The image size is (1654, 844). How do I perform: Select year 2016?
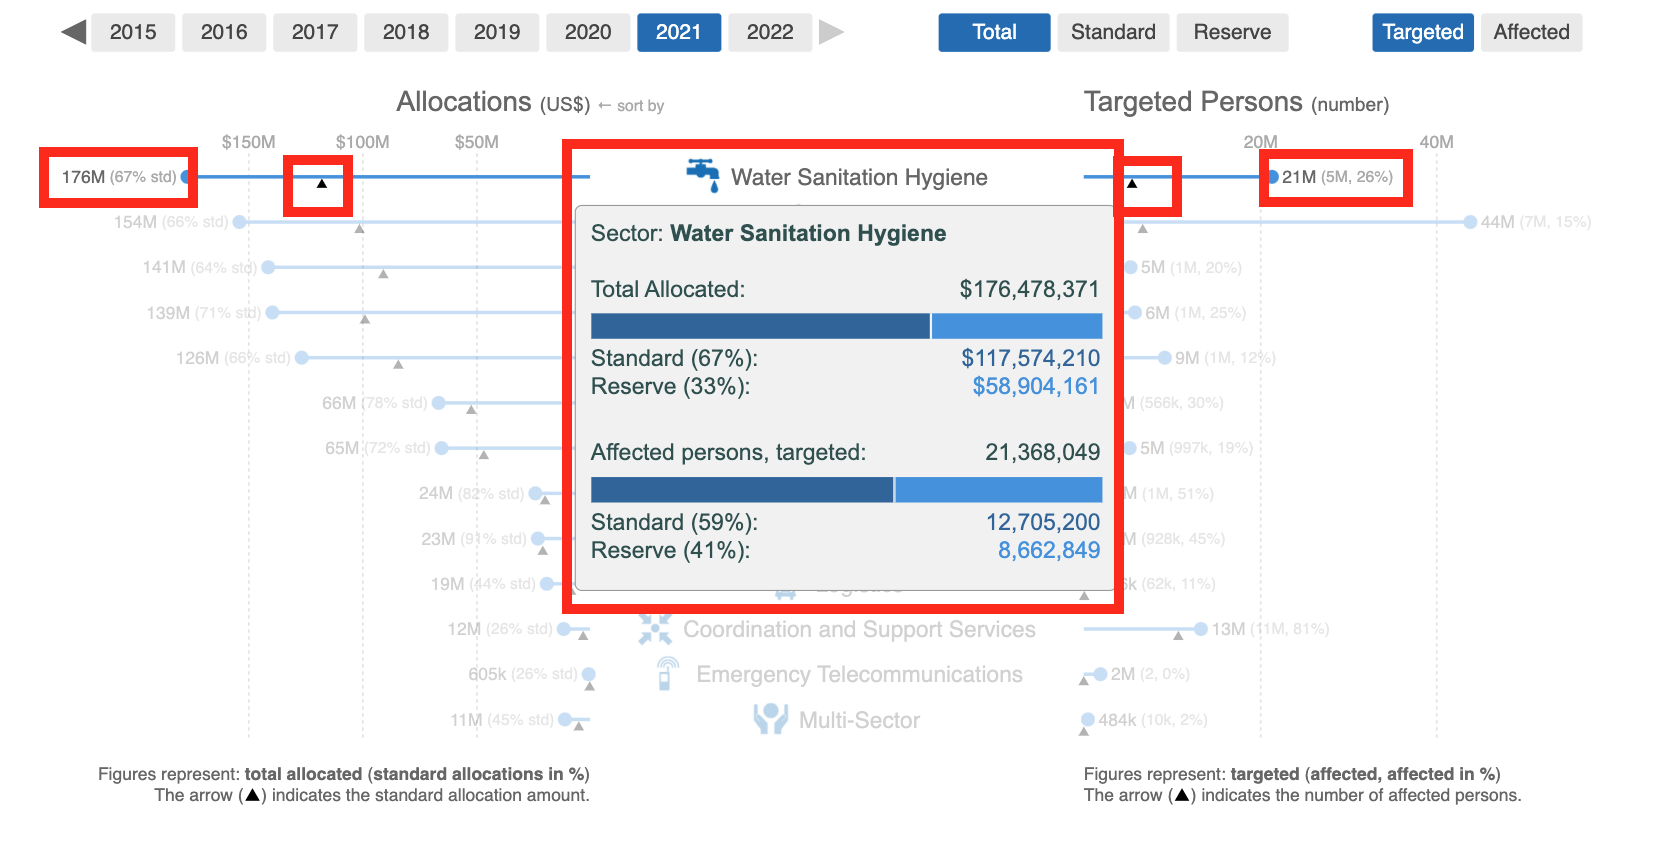pyautogui.click(x=224, y=32)
